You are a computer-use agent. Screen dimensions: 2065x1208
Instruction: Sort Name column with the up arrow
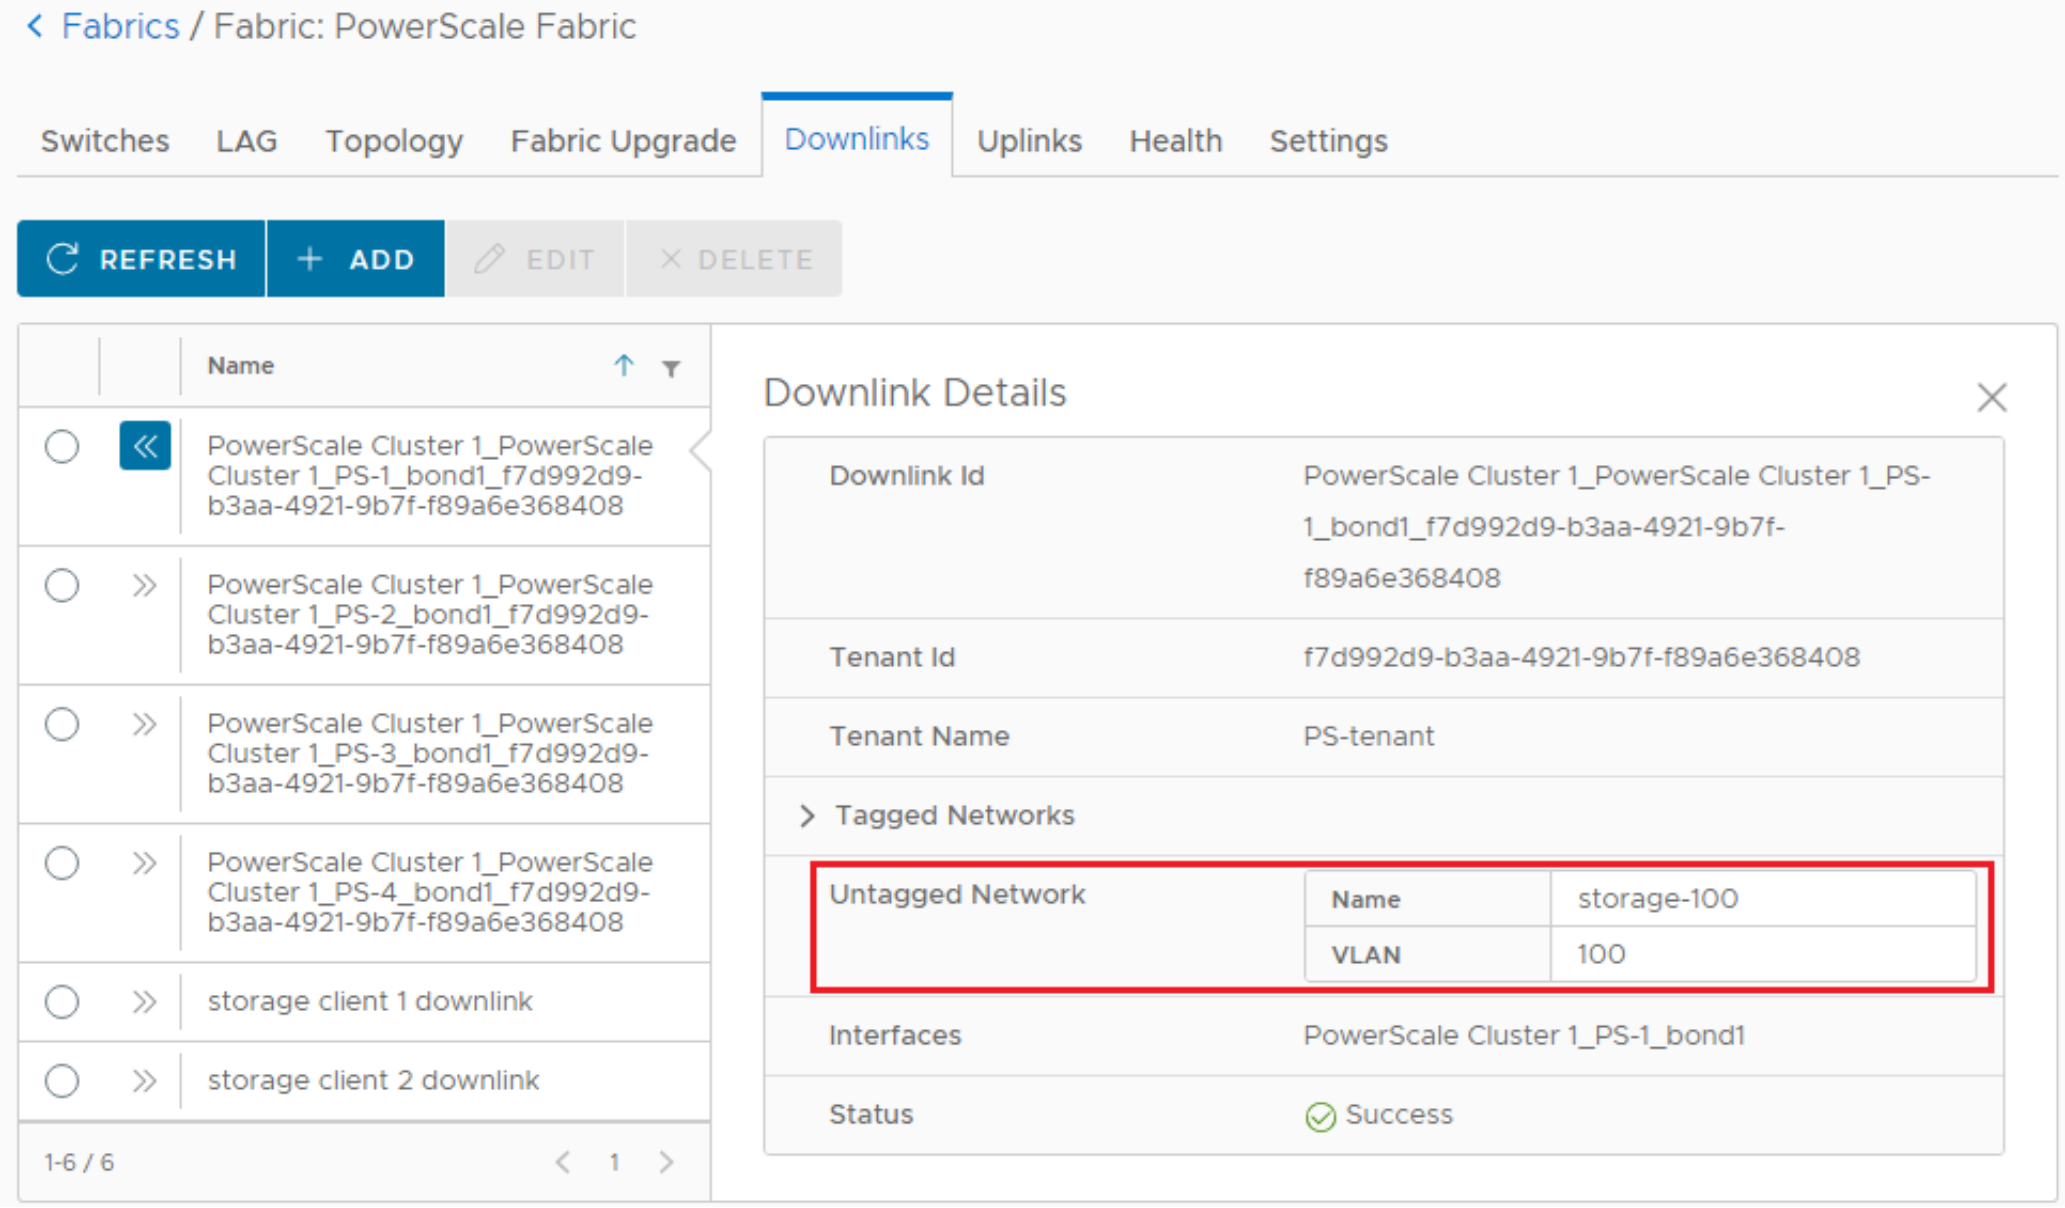click(x=624, y=366)
